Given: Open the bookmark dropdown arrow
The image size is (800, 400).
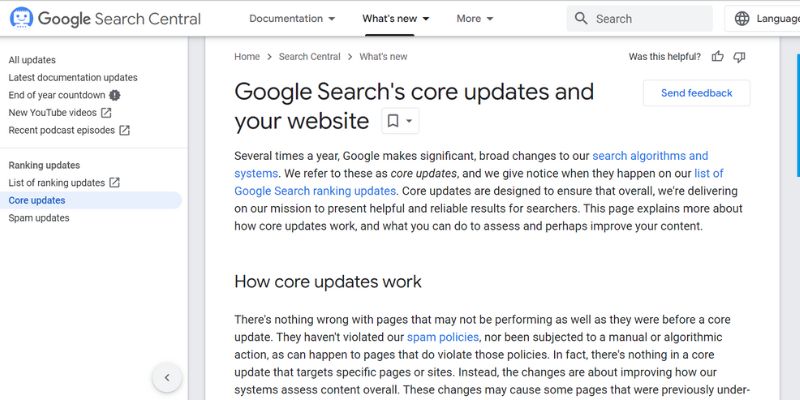Looking at the screenshot, I should click(409, 121).
